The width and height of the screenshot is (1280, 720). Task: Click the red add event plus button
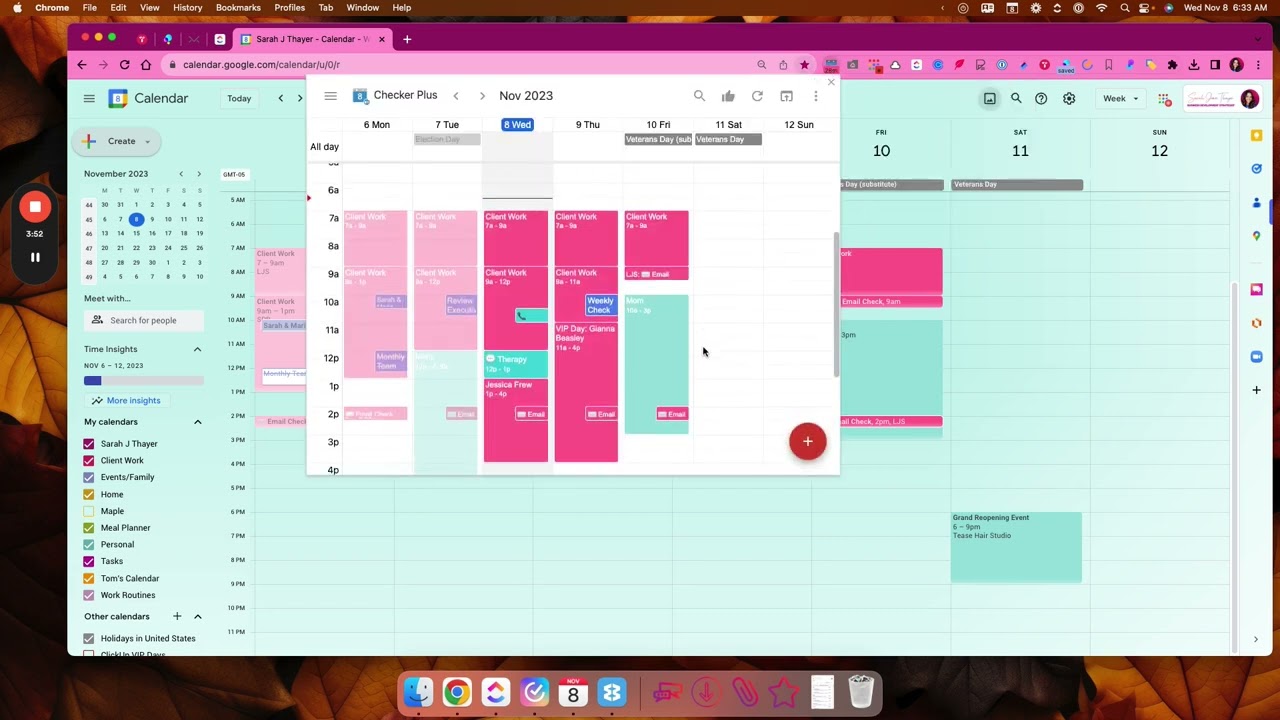click(x=807, y=441)
